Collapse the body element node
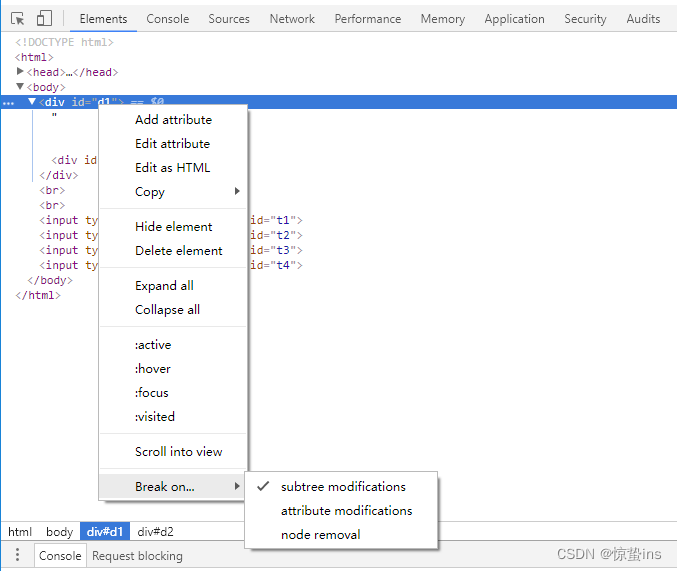This screenshot has width=677, height=571. (20, 86)
